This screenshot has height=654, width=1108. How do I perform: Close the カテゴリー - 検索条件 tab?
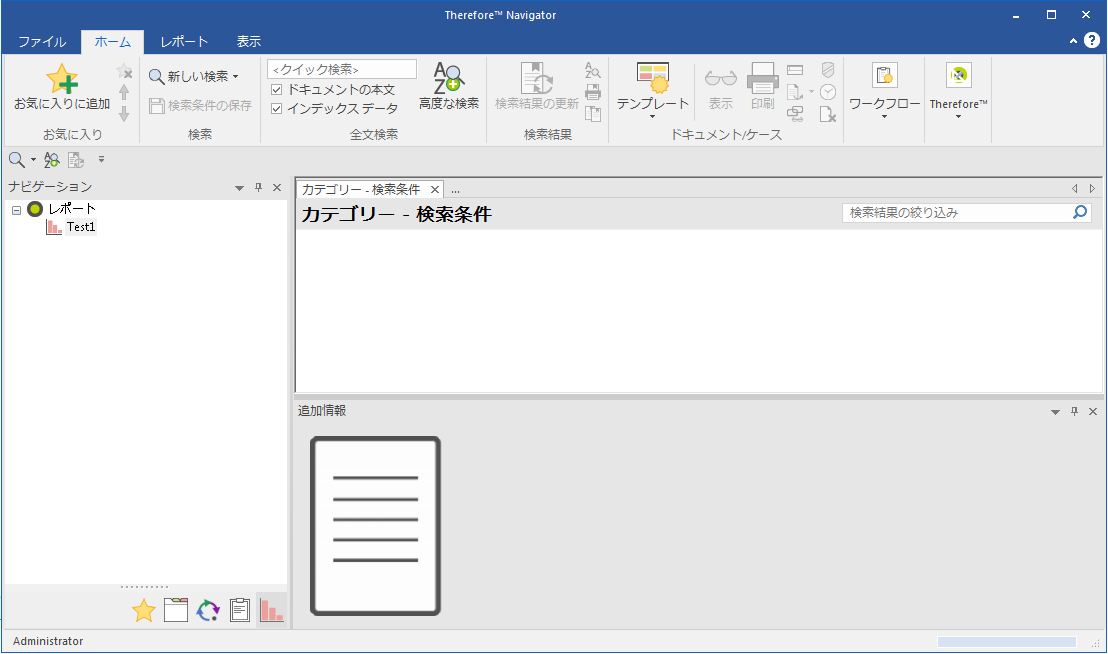pyautogui.click(x=435, y=189)
